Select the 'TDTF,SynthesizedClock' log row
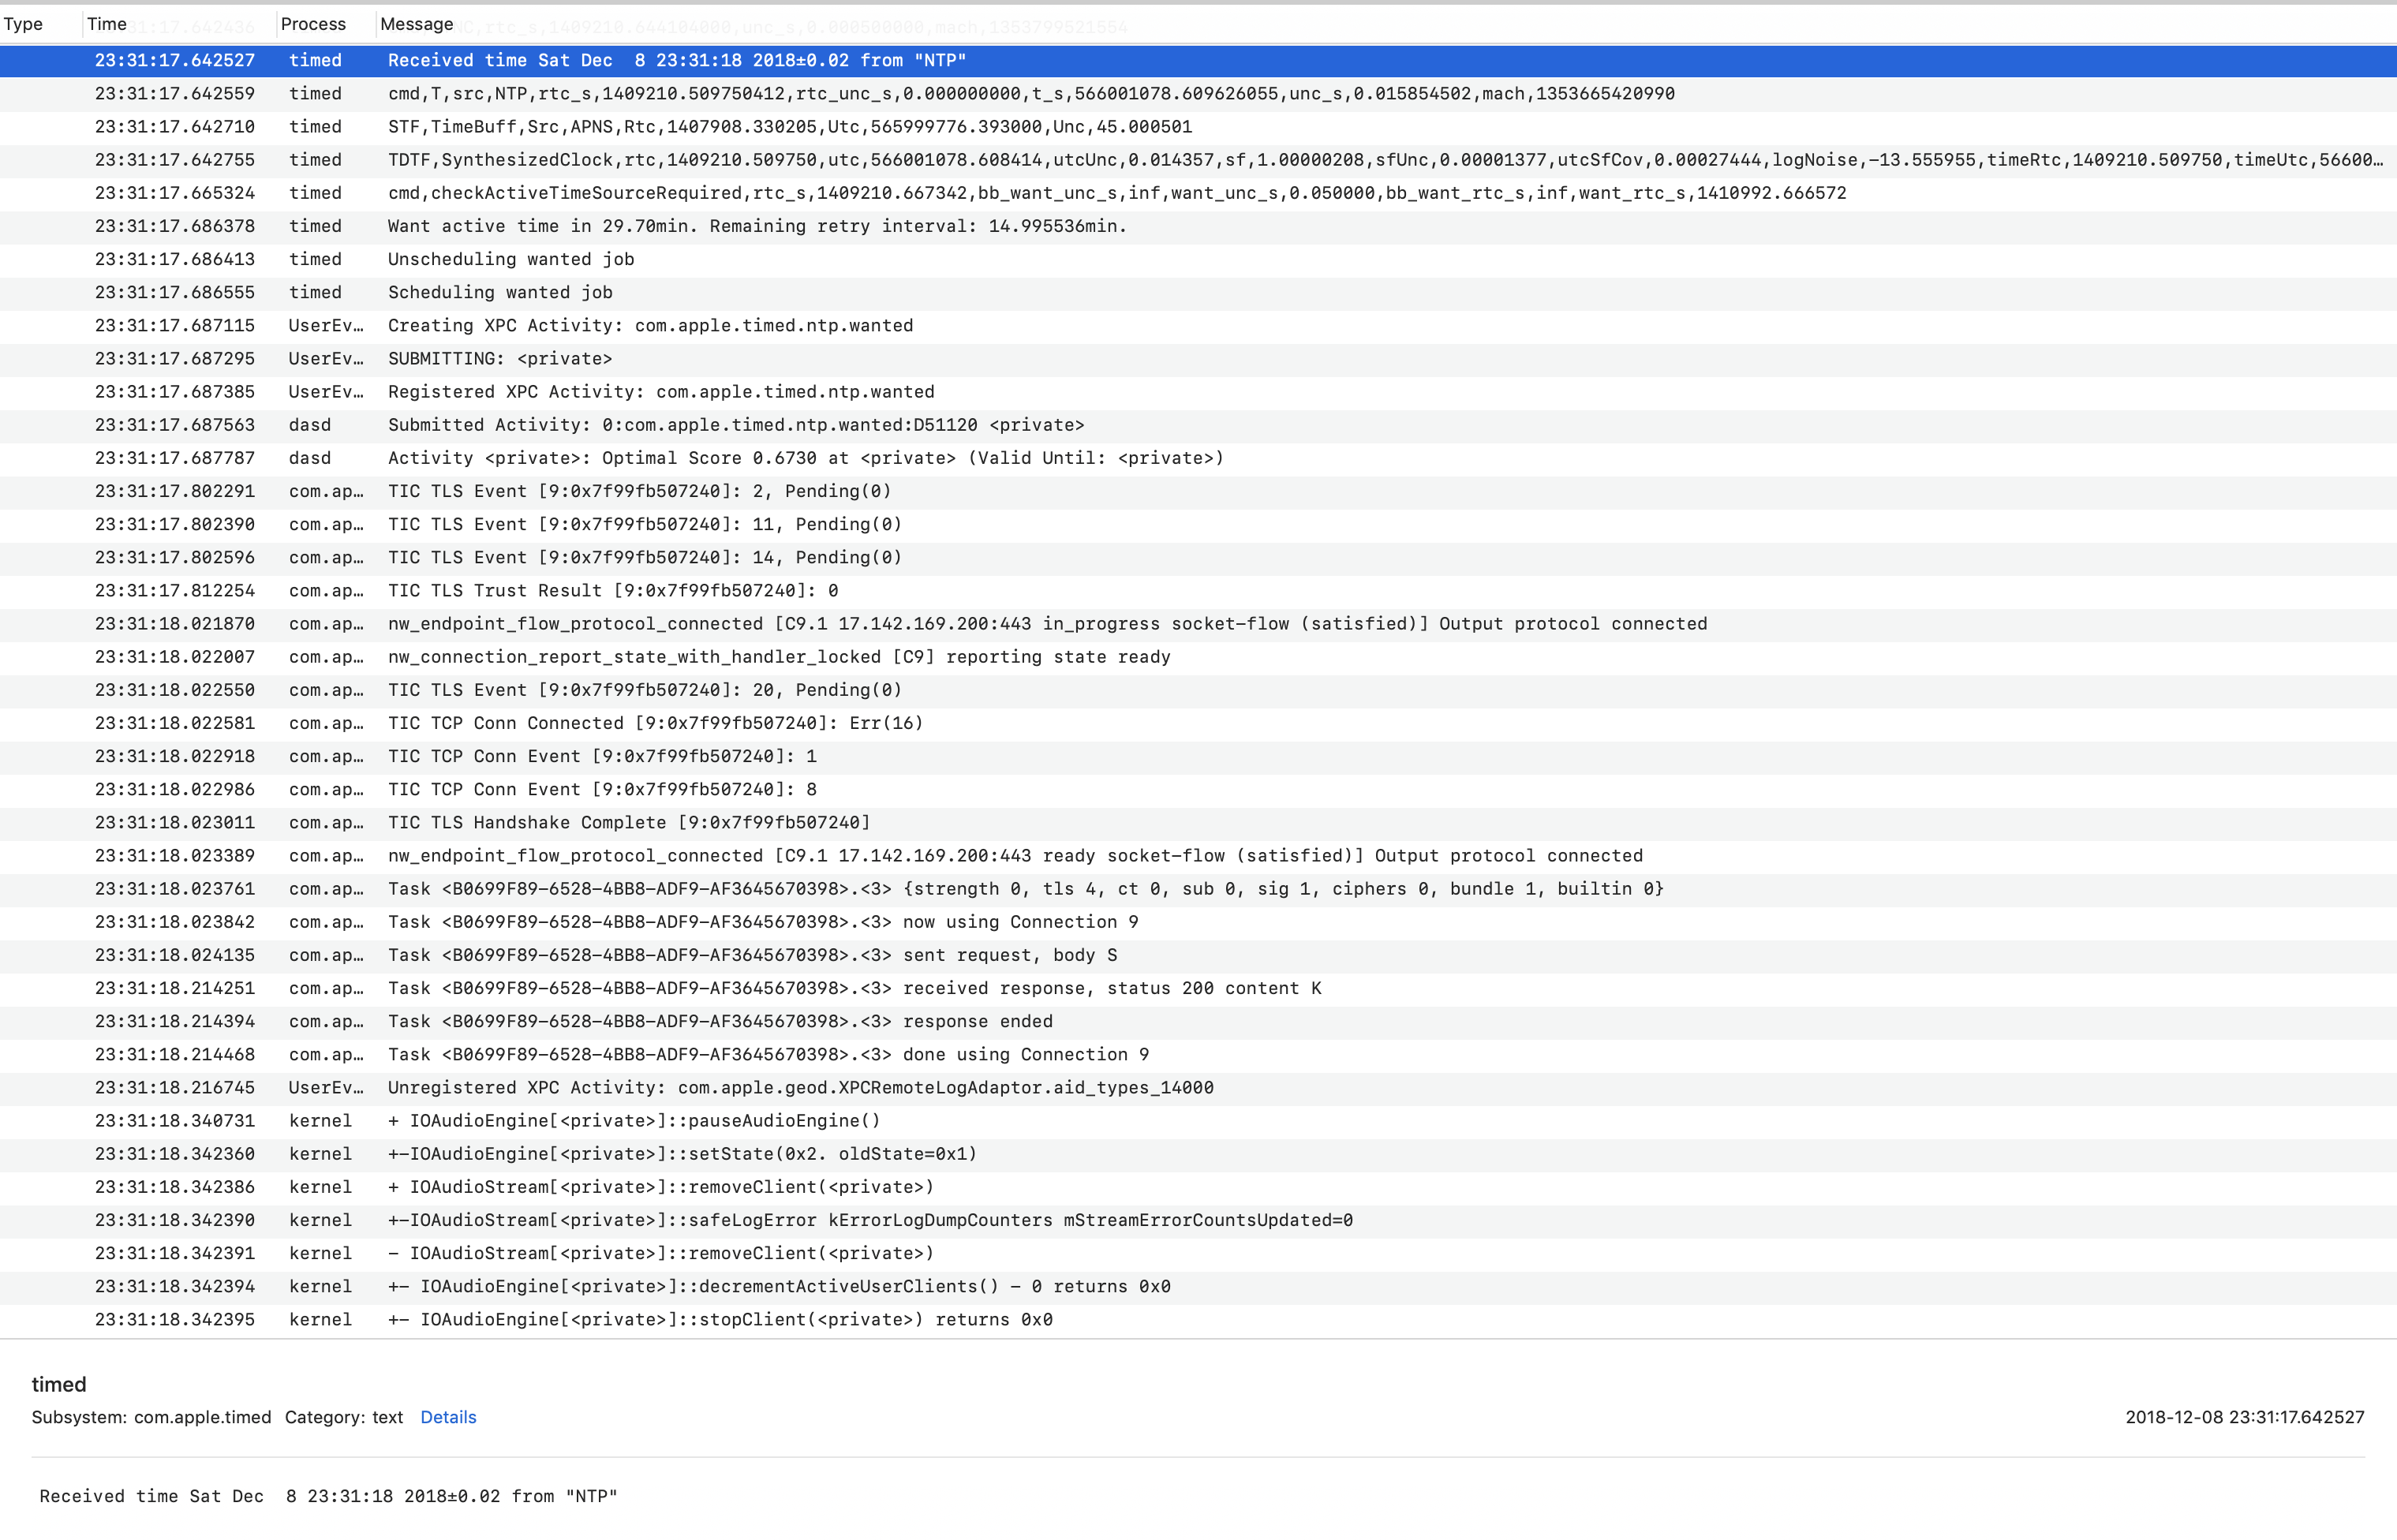 pyautogui.click(x=1198, y=159)
